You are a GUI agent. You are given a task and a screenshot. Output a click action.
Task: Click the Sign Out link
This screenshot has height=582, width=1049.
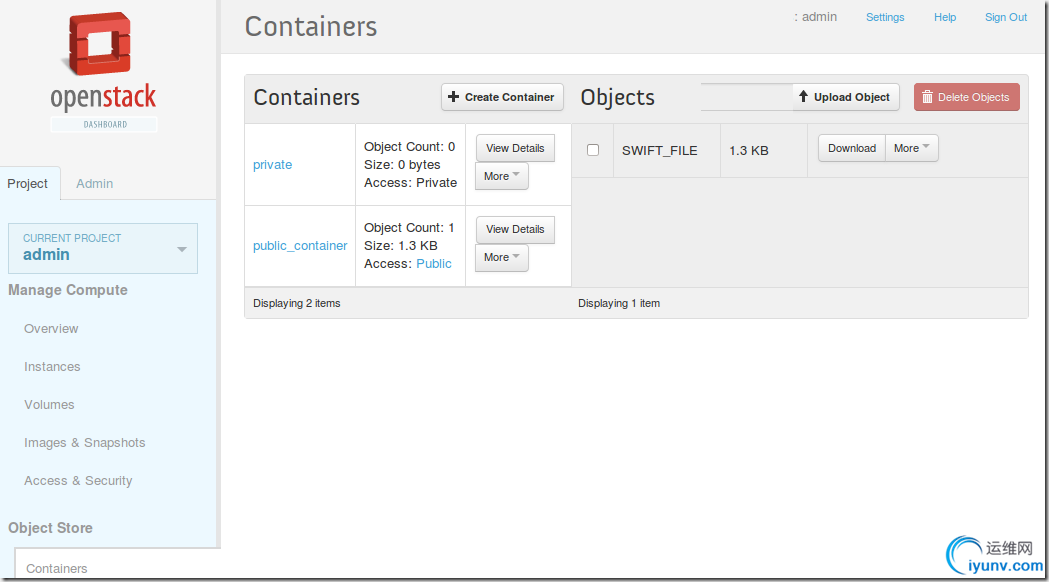1005,17
